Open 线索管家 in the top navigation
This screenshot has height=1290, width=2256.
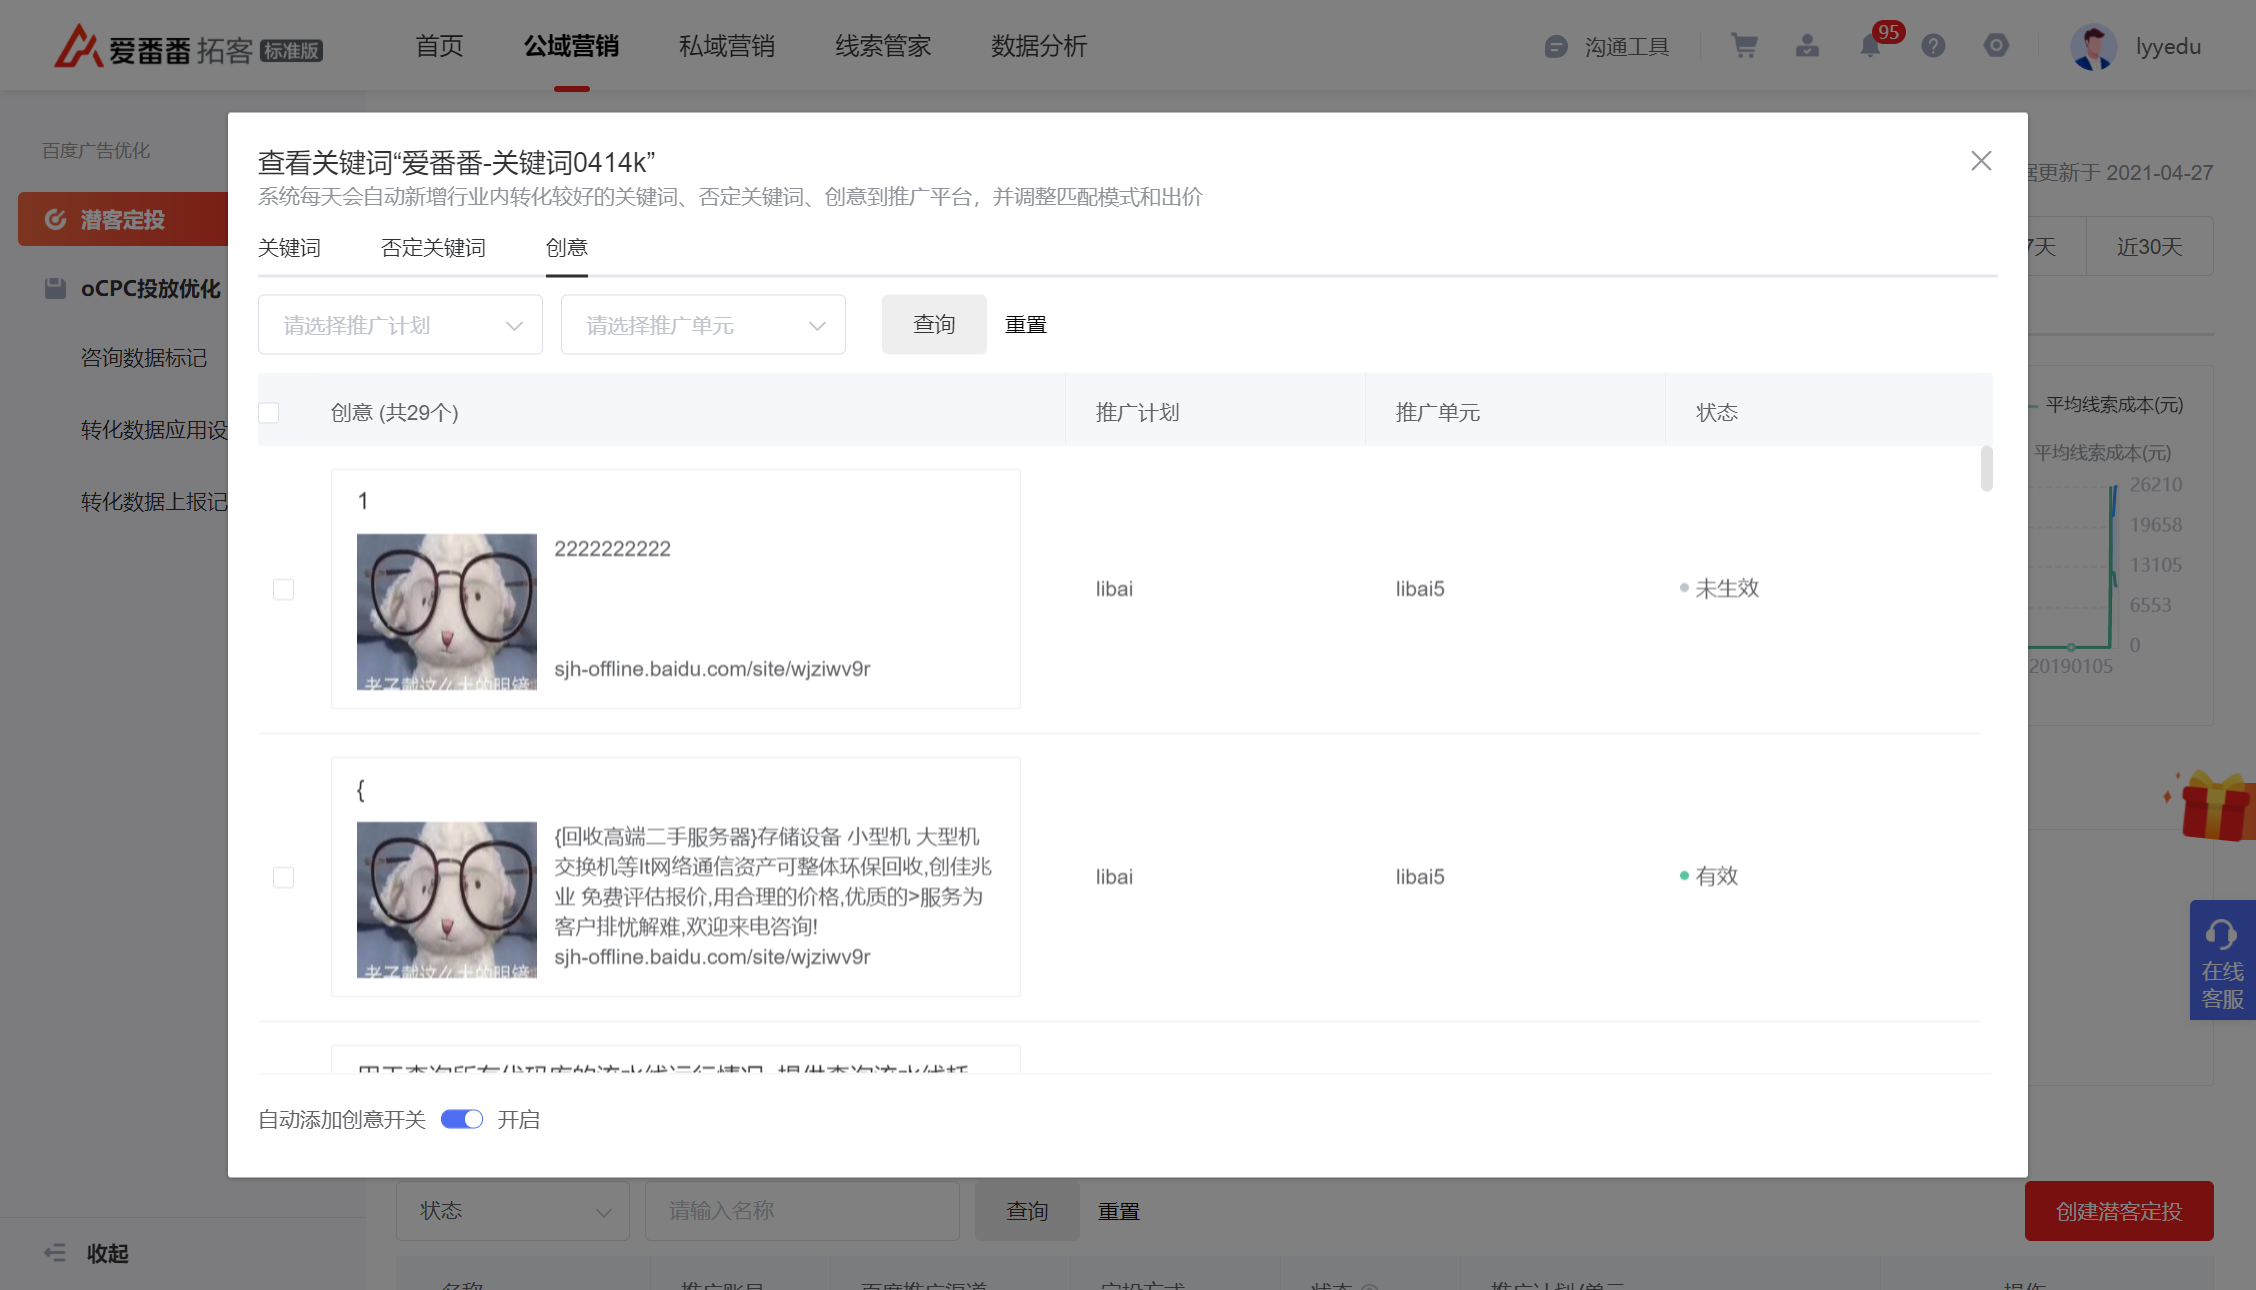[x=883, y=46]
